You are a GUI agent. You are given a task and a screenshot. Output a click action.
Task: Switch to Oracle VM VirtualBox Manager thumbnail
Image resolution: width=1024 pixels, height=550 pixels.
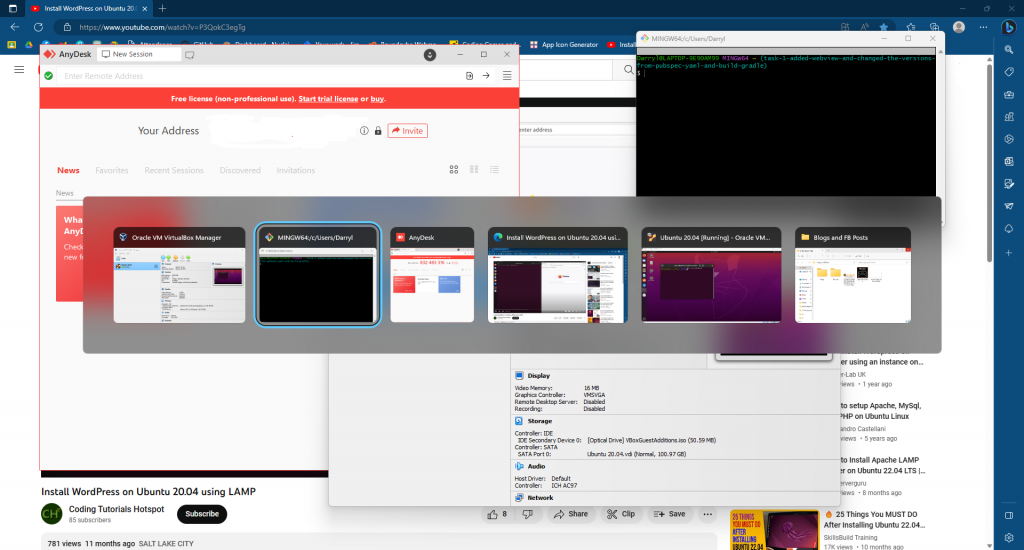[180, 275]
